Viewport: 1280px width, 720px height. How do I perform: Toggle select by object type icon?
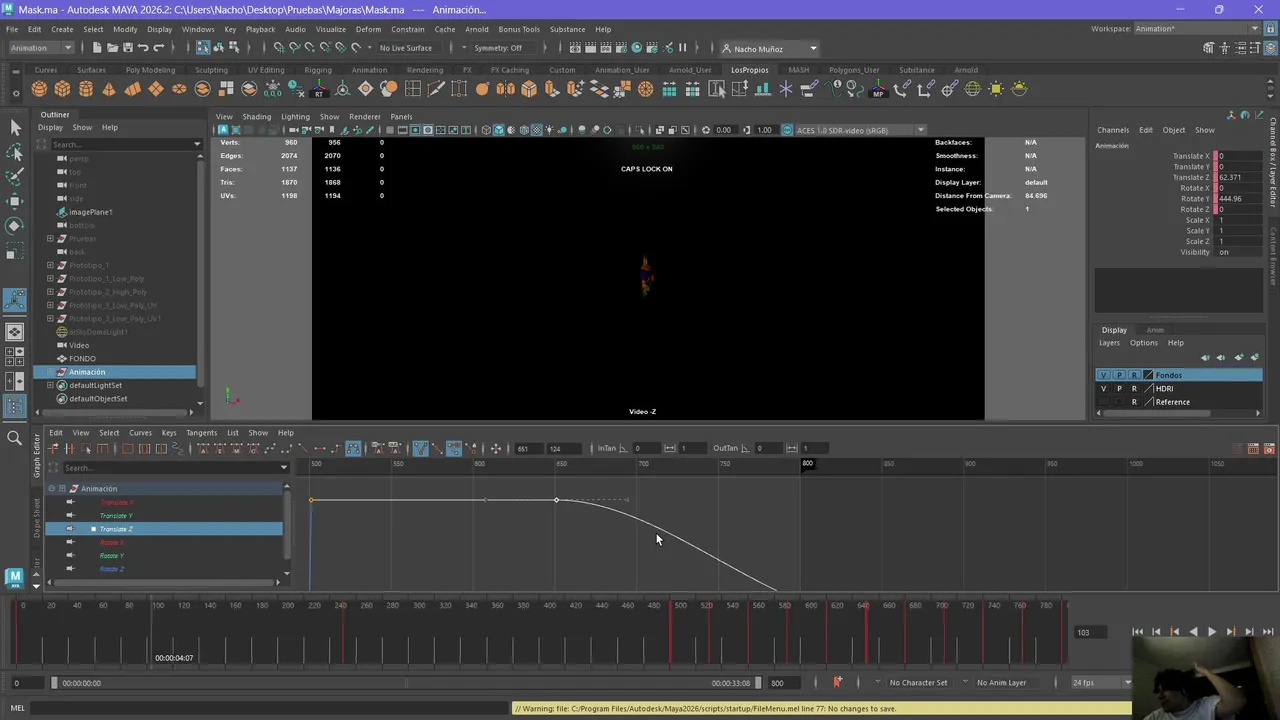pos(220,48)
